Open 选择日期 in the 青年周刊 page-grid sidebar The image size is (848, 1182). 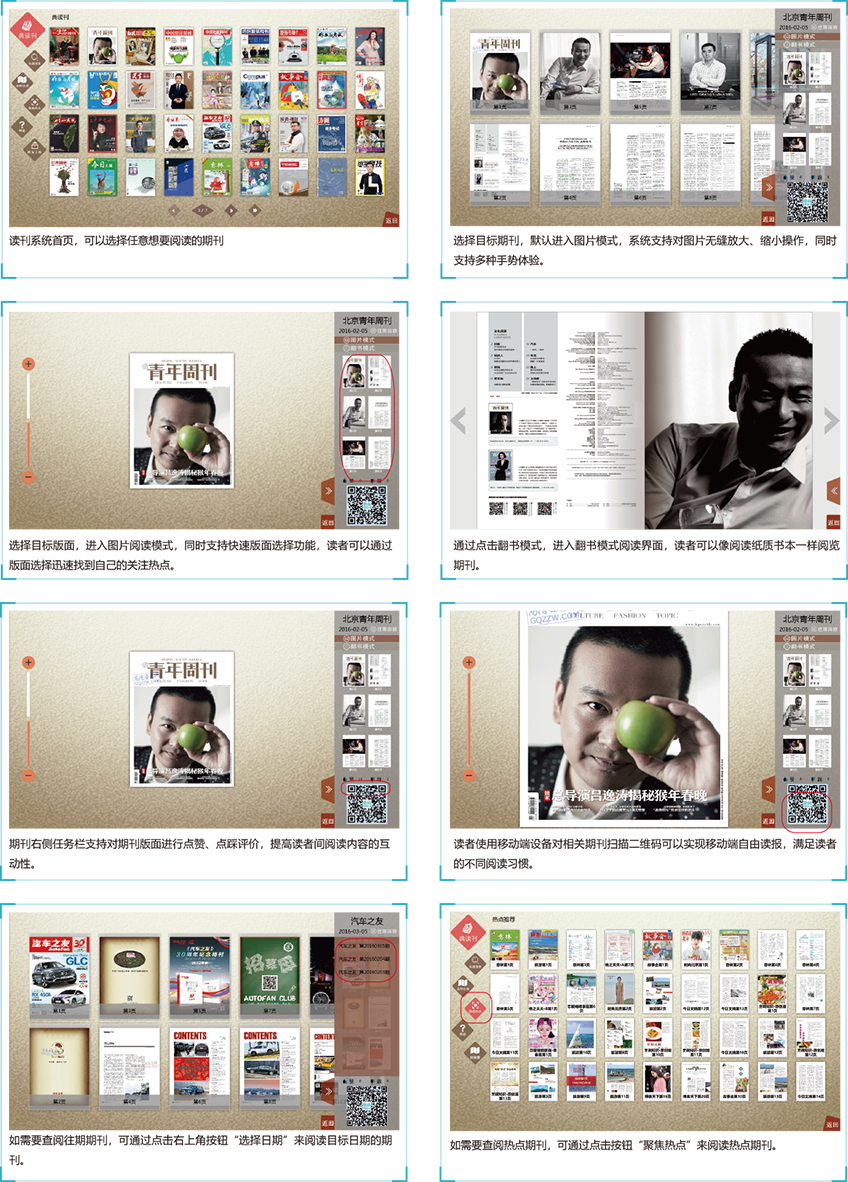[x=827, y=27]
